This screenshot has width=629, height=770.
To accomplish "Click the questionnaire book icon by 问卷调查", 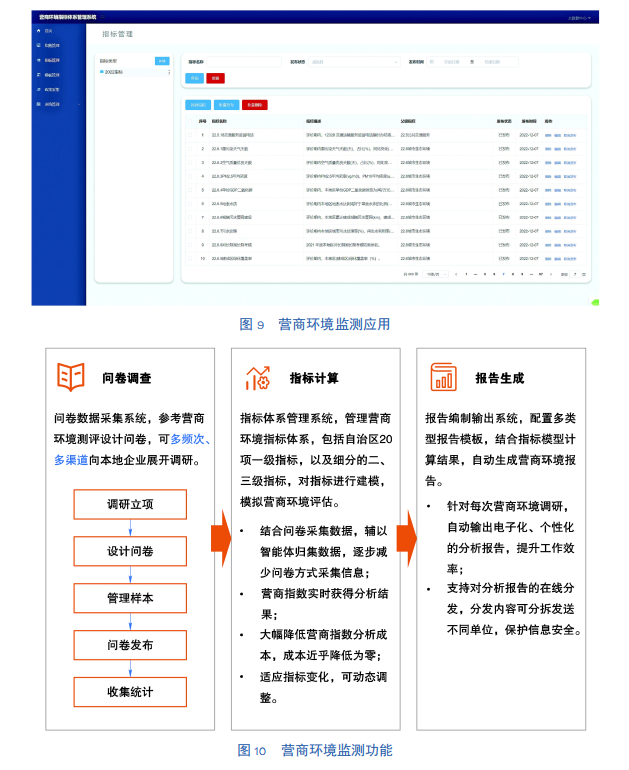I will (x=71, y=377).
